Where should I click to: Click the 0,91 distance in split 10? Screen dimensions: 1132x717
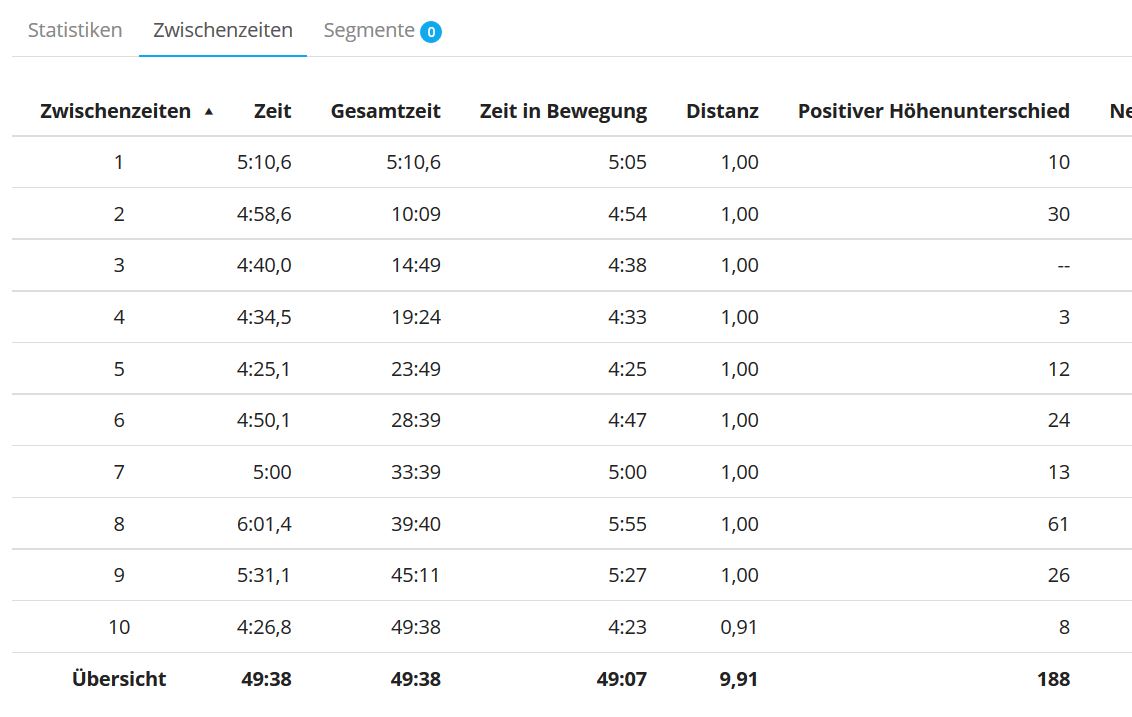pyautogui.click(x=739, y=627)
